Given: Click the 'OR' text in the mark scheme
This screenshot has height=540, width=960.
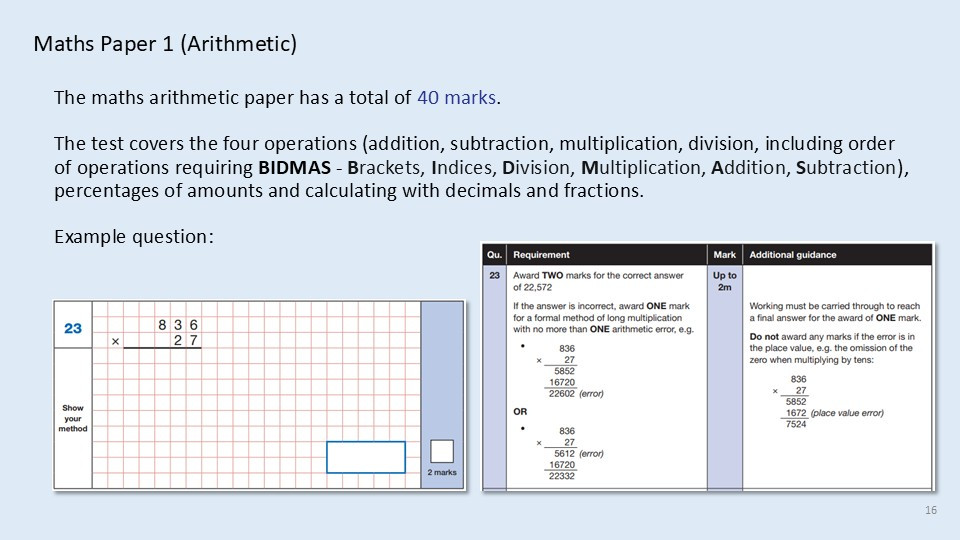Looking at the screenshot, I should coord(520,410).
